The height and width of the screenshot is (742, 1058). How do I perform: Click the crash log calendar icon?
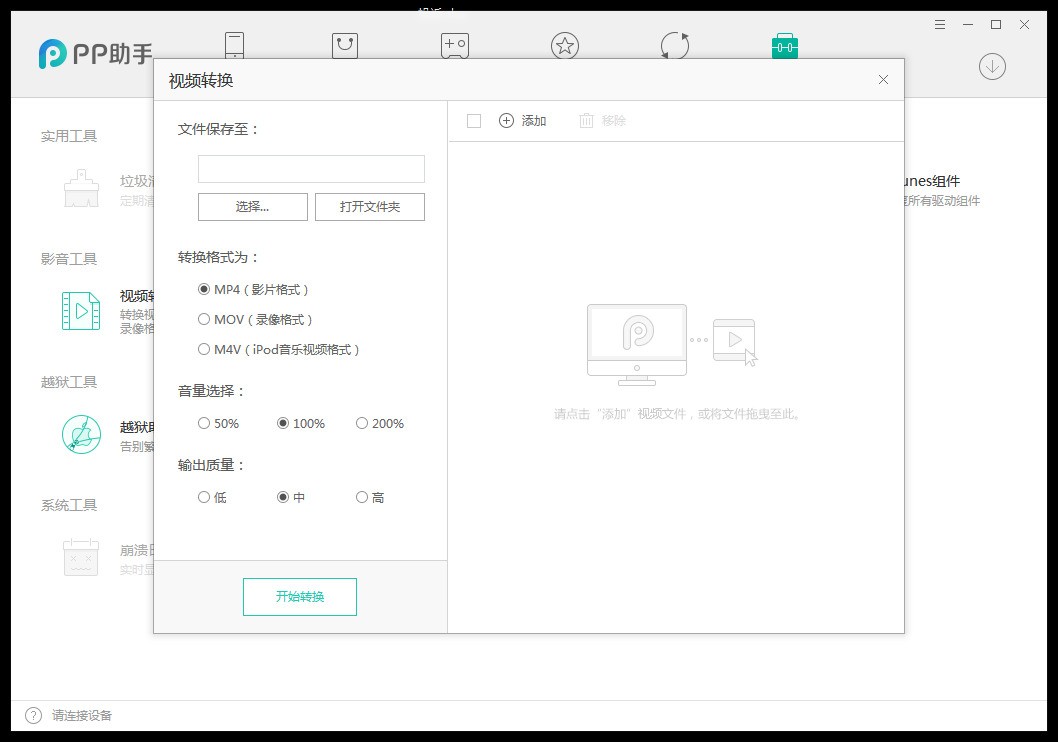(x=81, y=557)
